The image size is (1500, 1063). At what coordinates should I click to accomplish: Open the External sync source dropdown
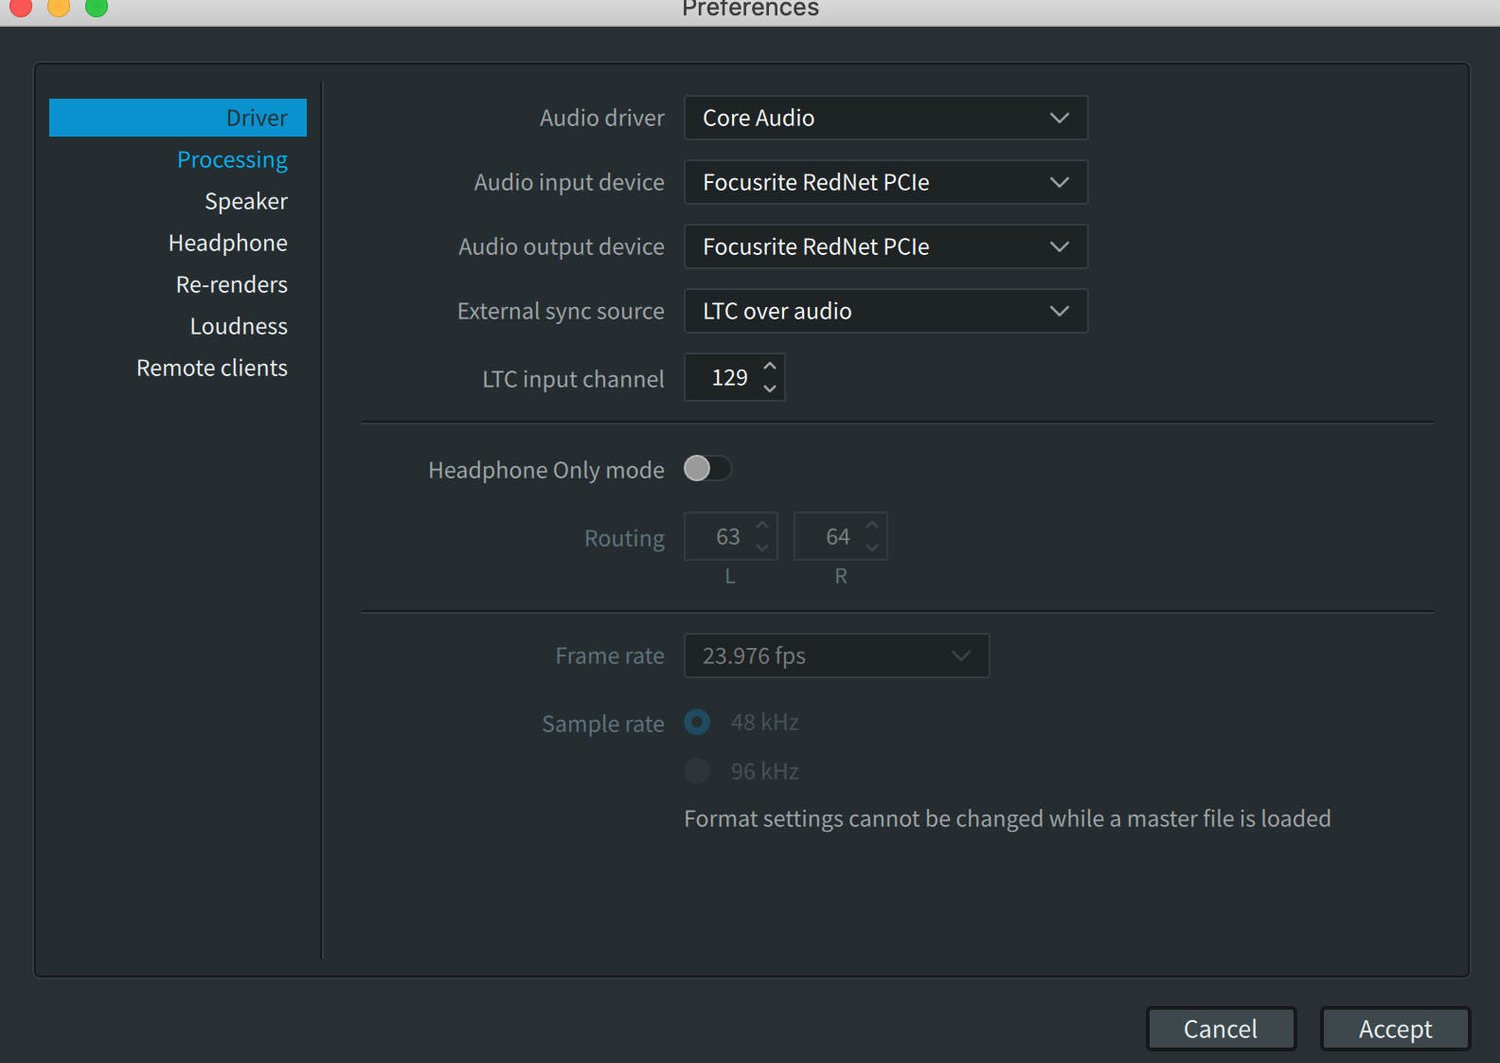coord(884,311)
